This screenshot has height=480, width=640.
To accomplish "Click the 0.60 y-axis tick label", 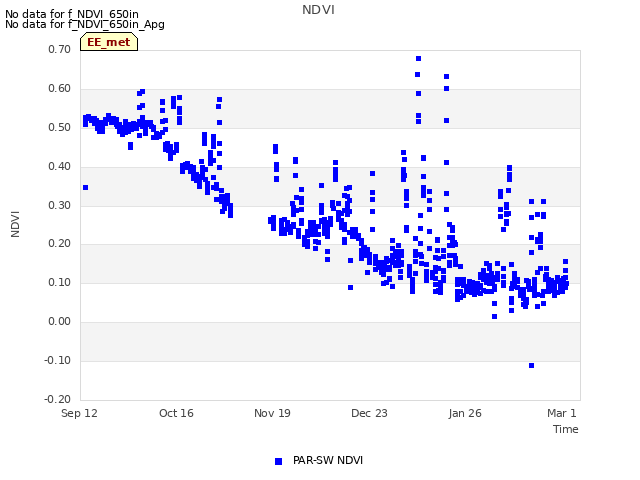I will [60, 89].
